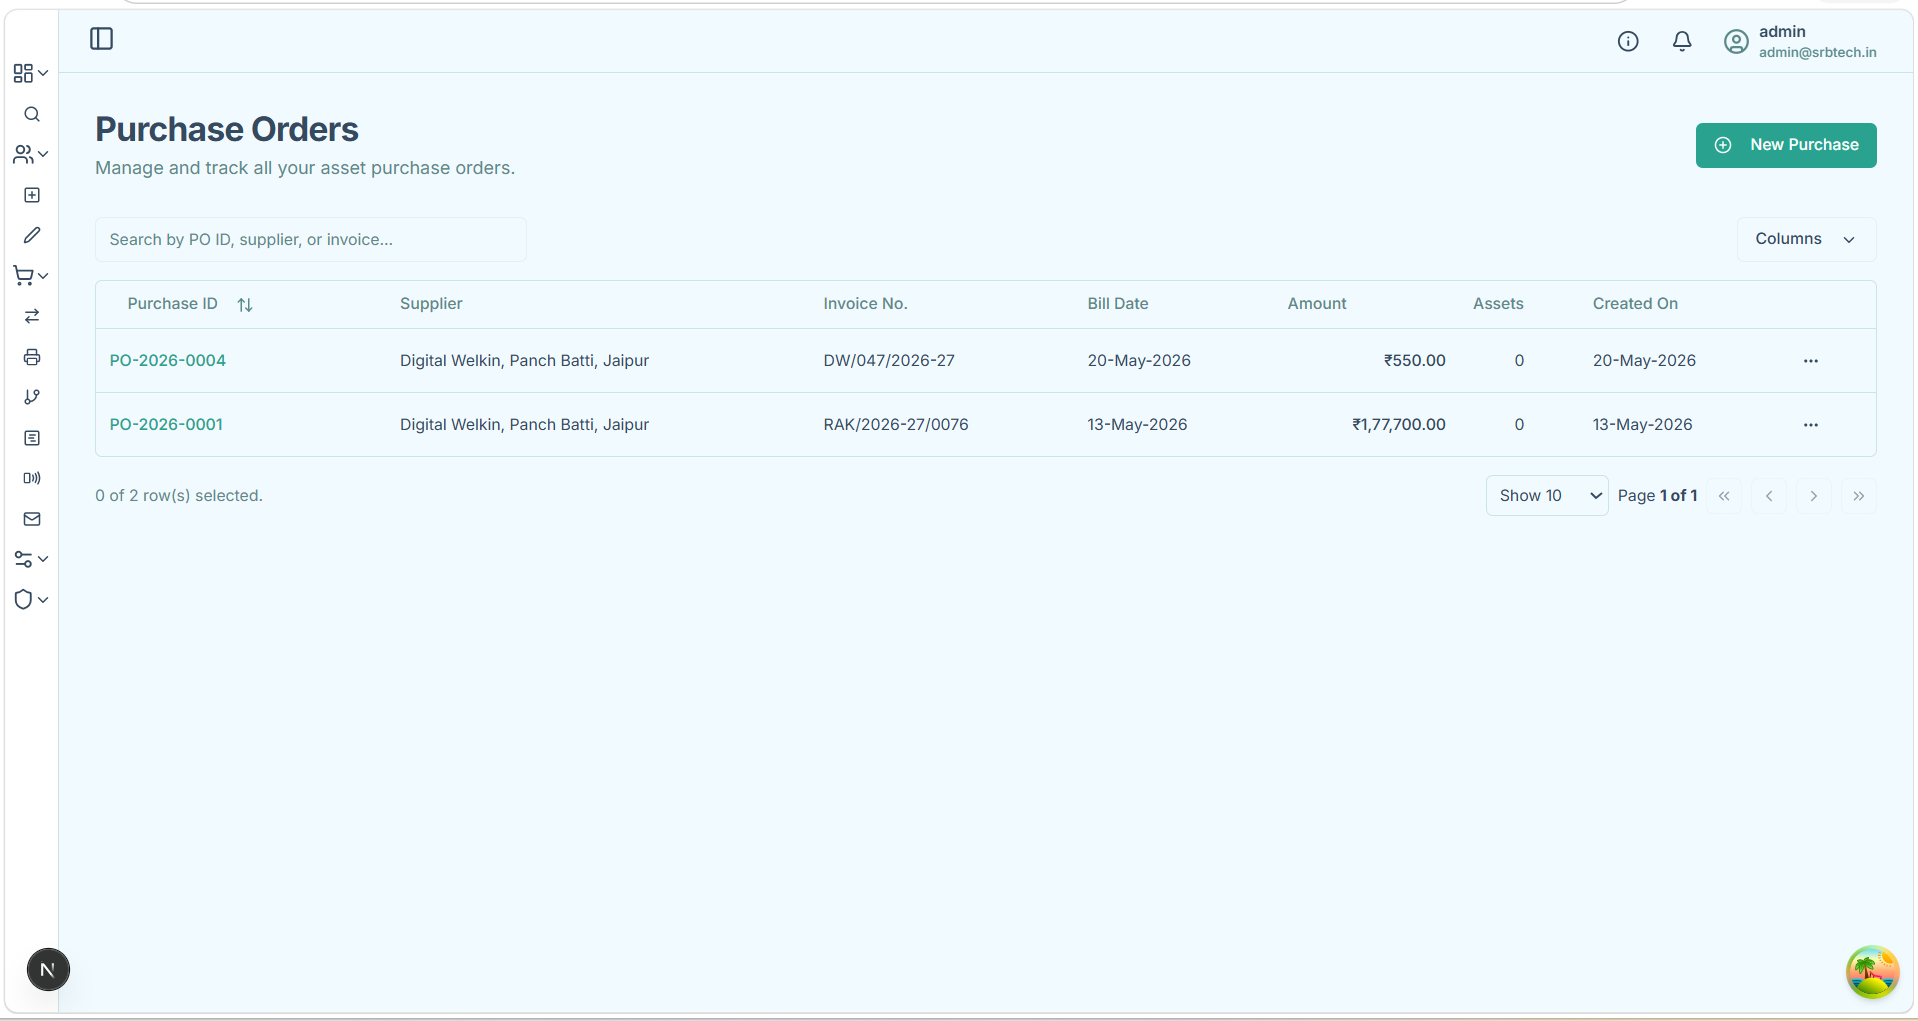Open purchase order PO-2026-0004 link
Viewport: 1918px width, 1021px height.
168,361
